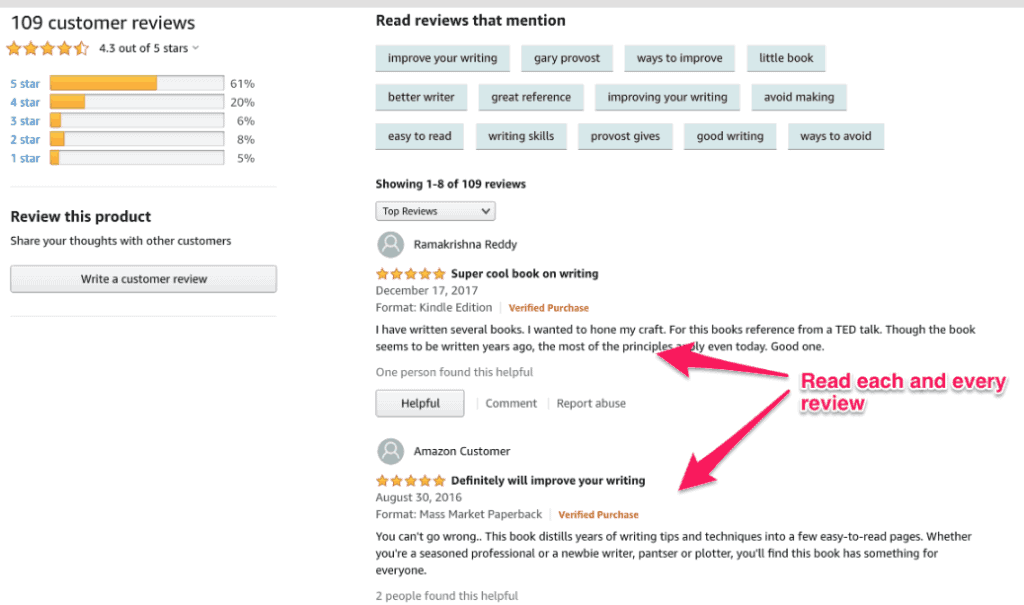
Task: Select the "gary provost" mention tag
Action: (567, 58)
